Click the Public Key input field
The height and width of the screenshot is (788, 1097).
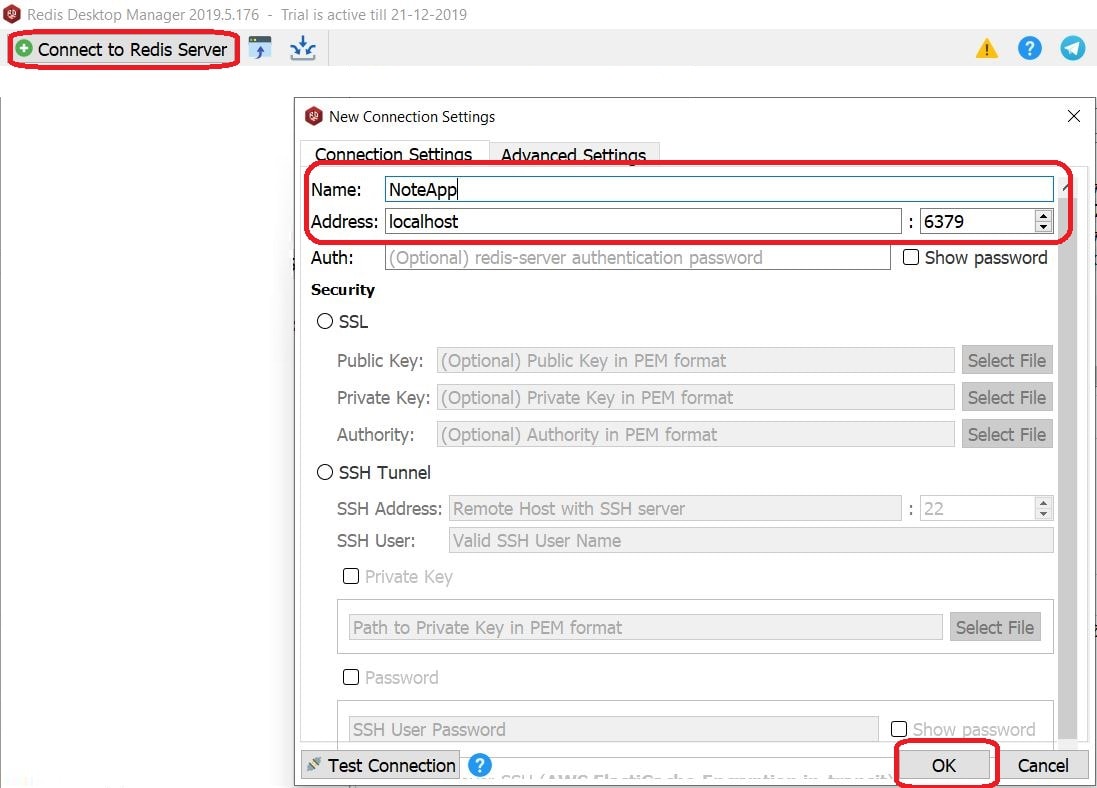(695, 360)
